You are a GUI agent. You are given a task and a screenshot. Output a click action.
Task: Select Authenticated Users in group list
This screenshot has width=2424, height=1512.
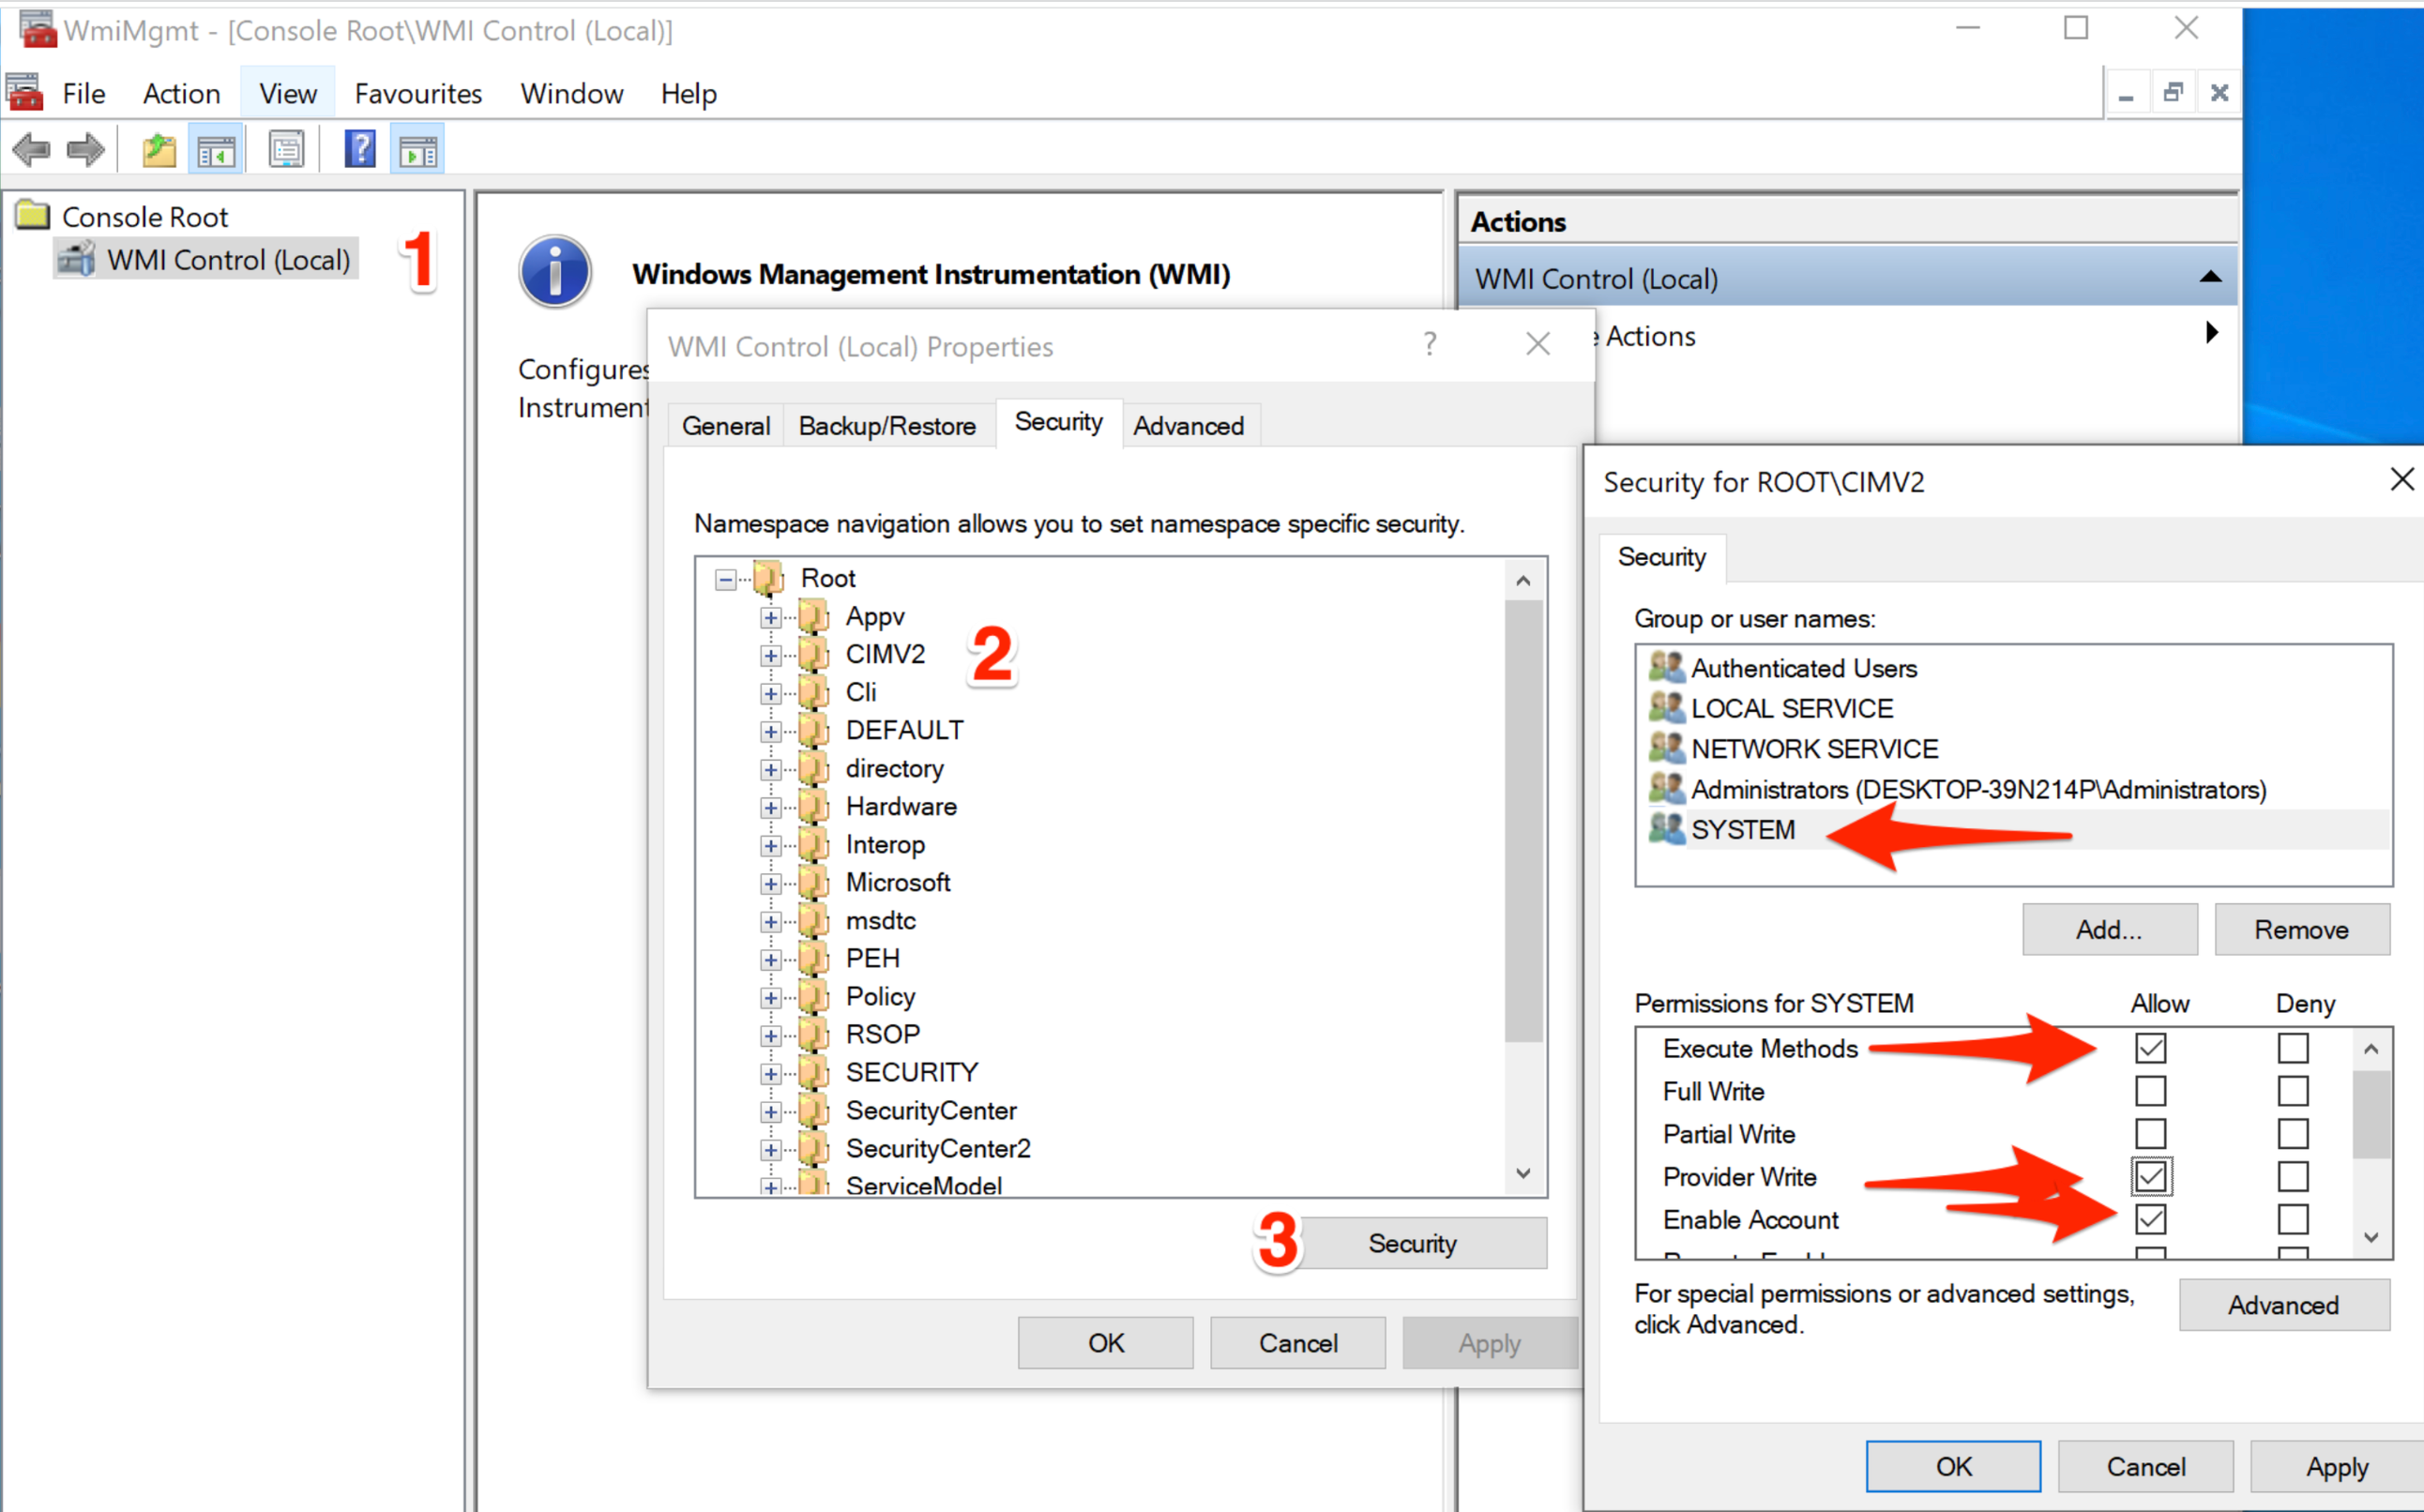tap(1803, 668)
